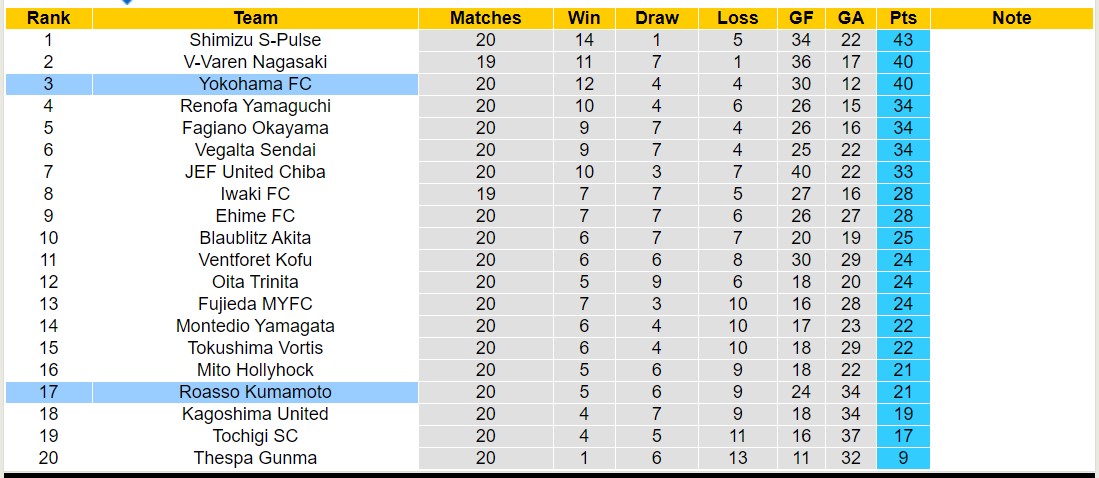Click the Rank column header
This screenshot has width=1099, height=478.
pos(48,18)
